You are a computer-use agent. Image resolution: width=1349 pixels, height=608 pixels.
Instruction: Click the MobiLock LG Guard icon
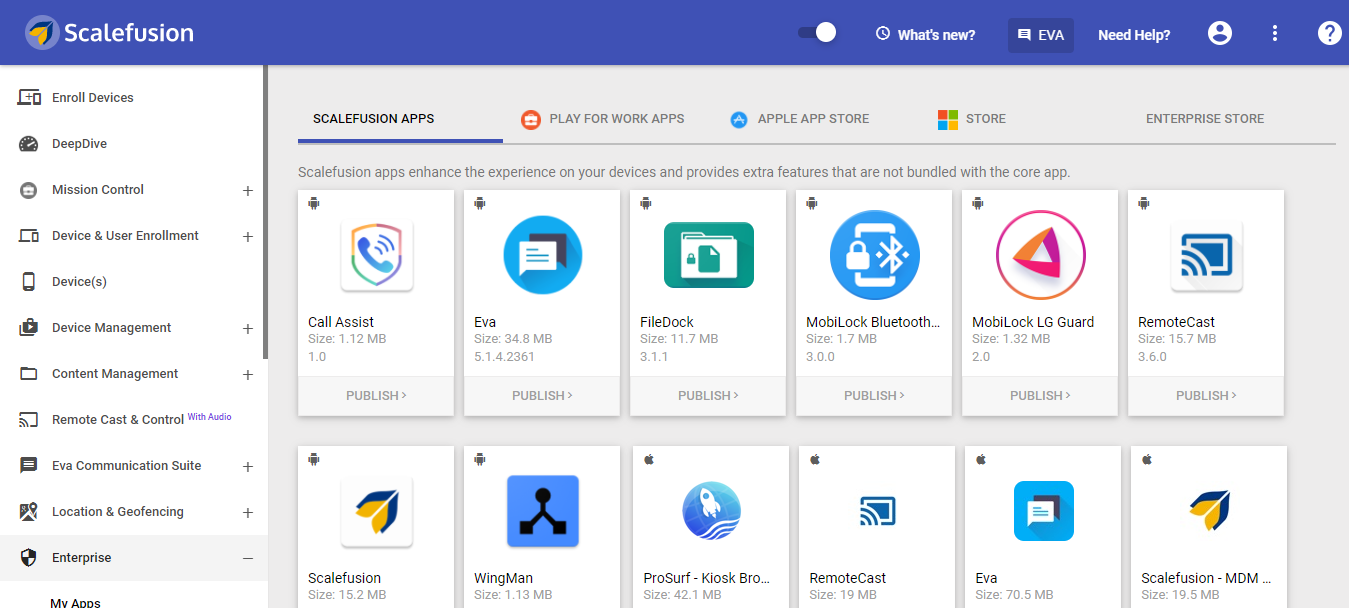click(x=1041, y=255)
